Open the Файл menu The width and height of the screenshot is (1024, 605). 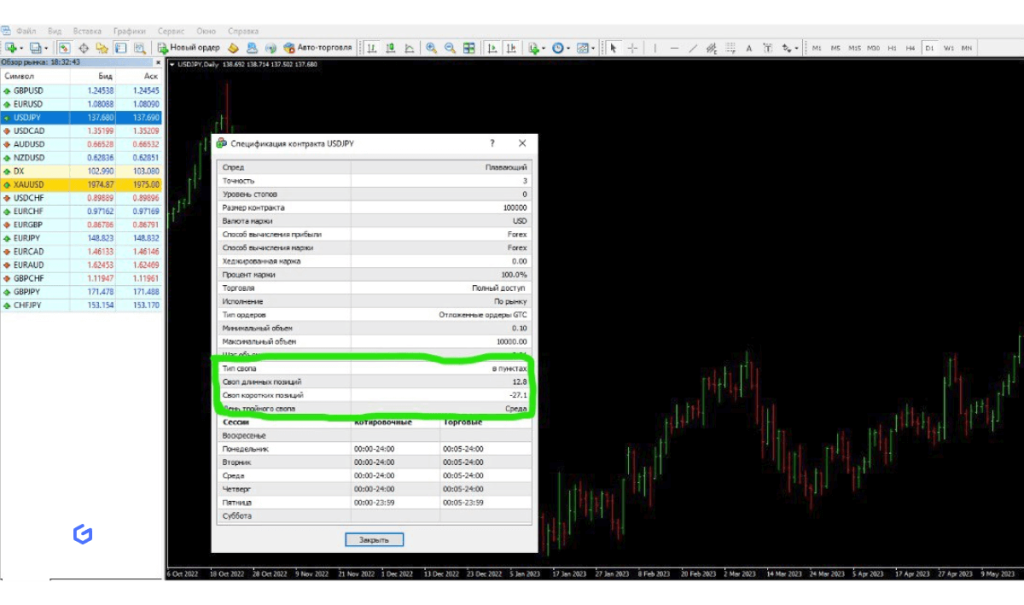coord(26,31)
